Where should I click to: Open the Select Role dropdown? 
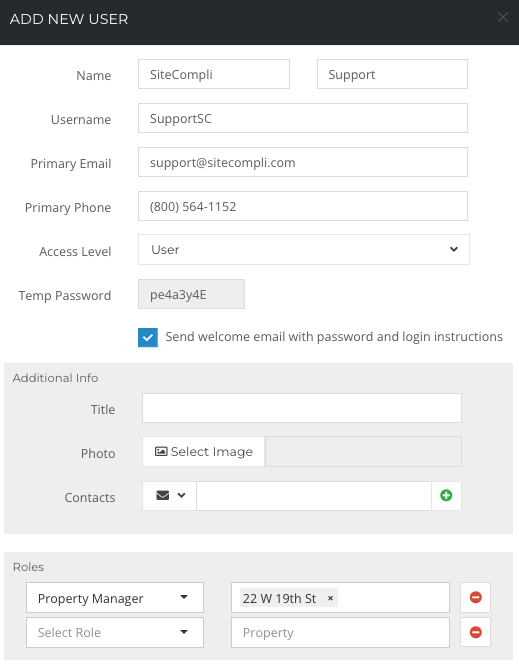coord(115,632)
